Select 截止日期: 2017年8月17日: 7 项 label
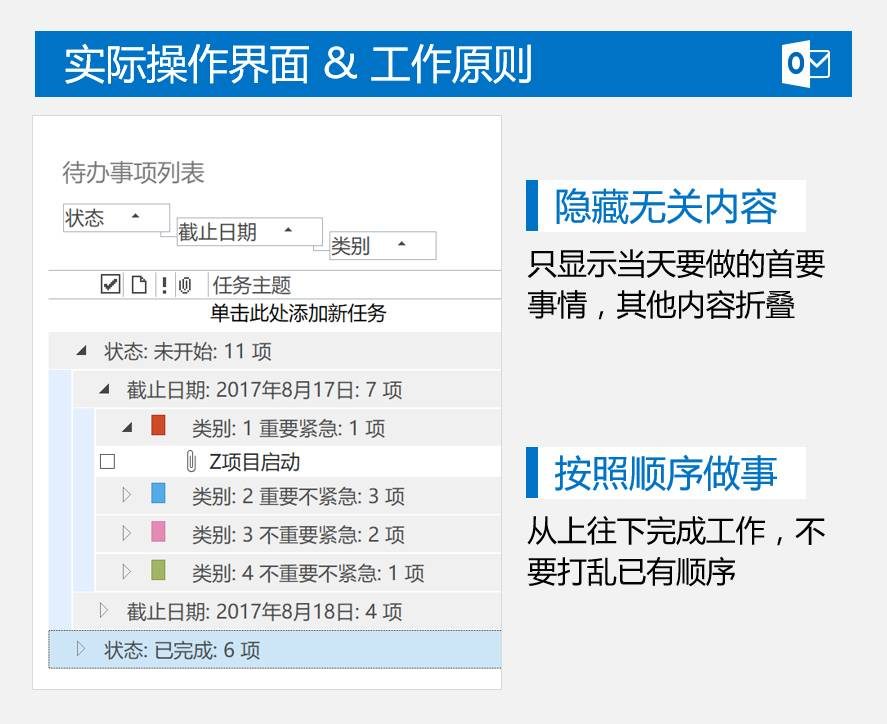Viewport: 887px width, 724px height. [x=264, y=390]
